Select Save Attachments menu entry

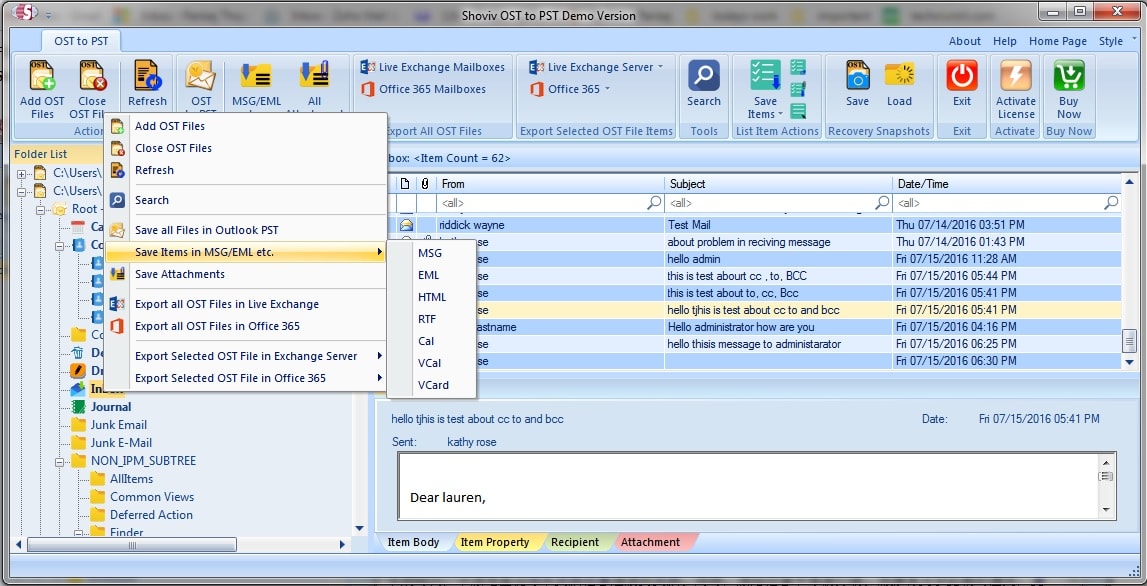click(x=245, y=274)
